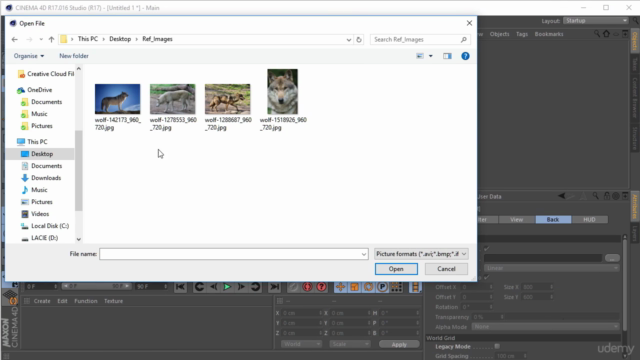This screenshot has height=360, width=640.
Task: Click the timeline preview range slider
Action: (96, 287)
